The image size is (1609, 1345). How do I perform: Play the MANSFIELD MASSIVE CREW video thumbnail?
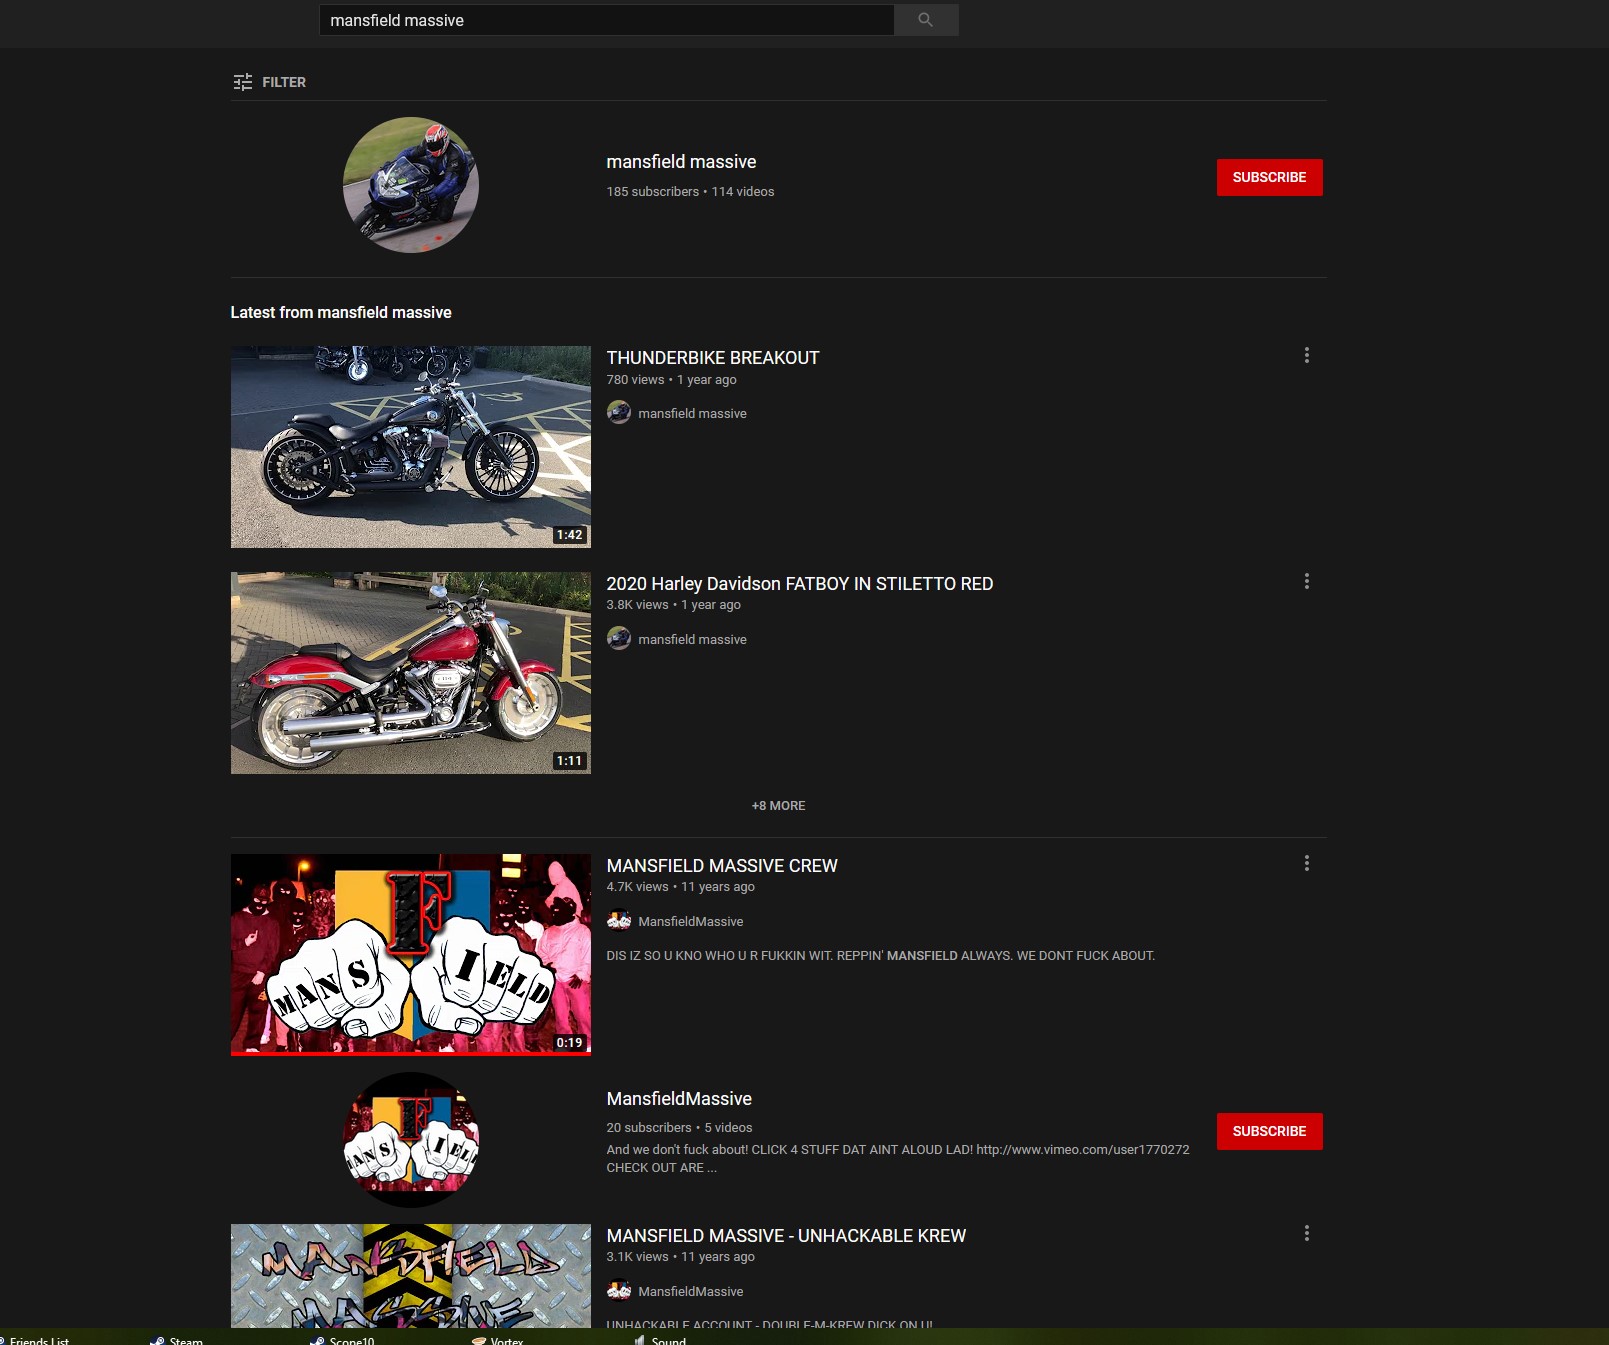tap(411, 954)
